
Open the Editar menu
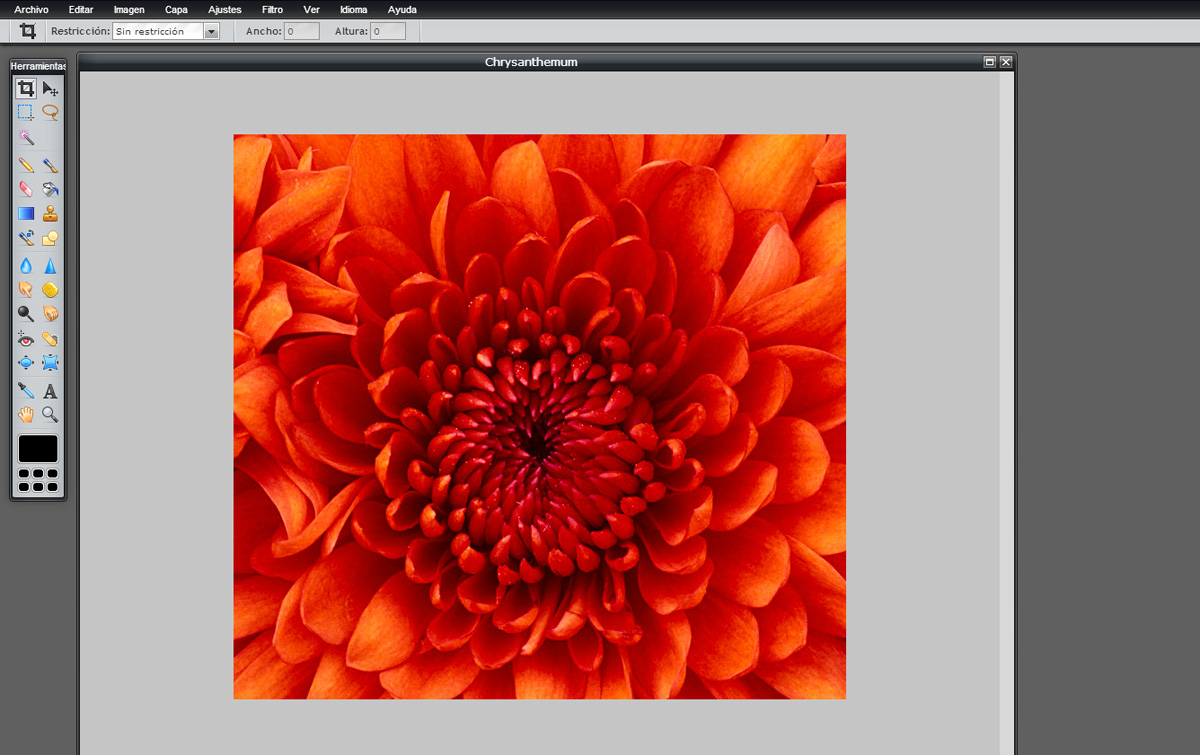click(x=81, y=9)
